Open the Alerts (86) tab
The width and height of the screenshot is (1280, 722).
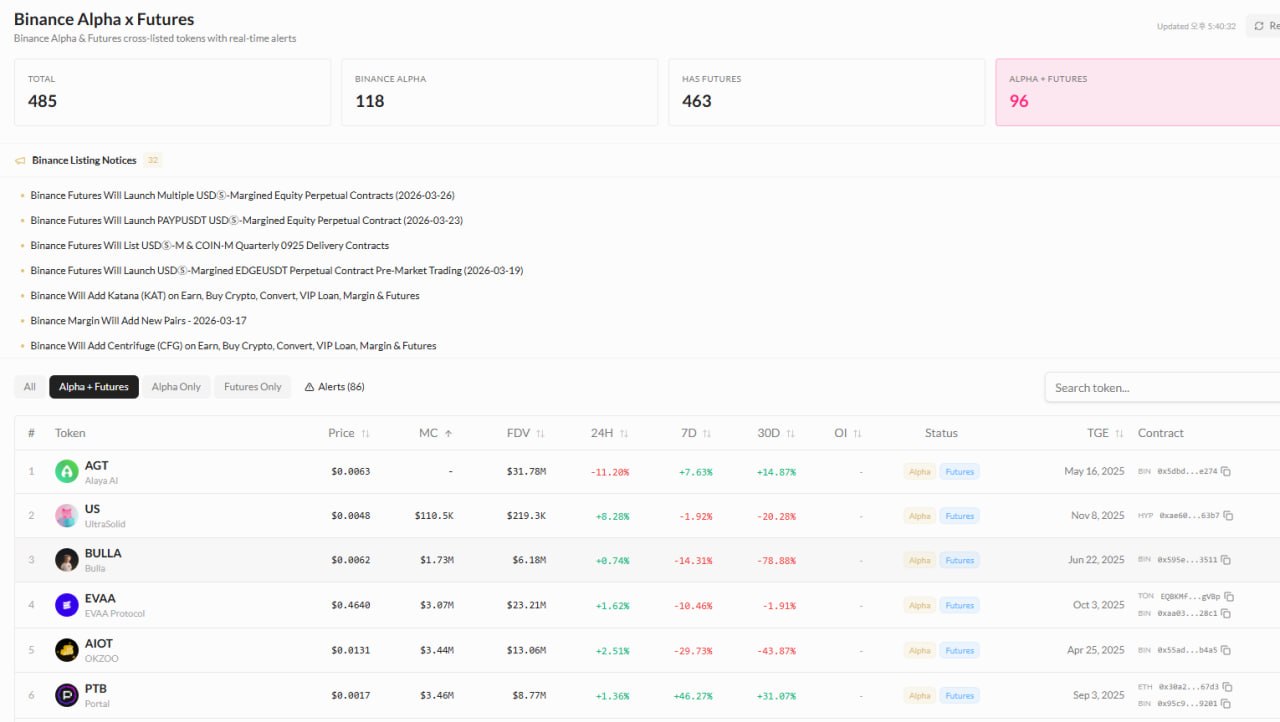[x=334, y=387]
